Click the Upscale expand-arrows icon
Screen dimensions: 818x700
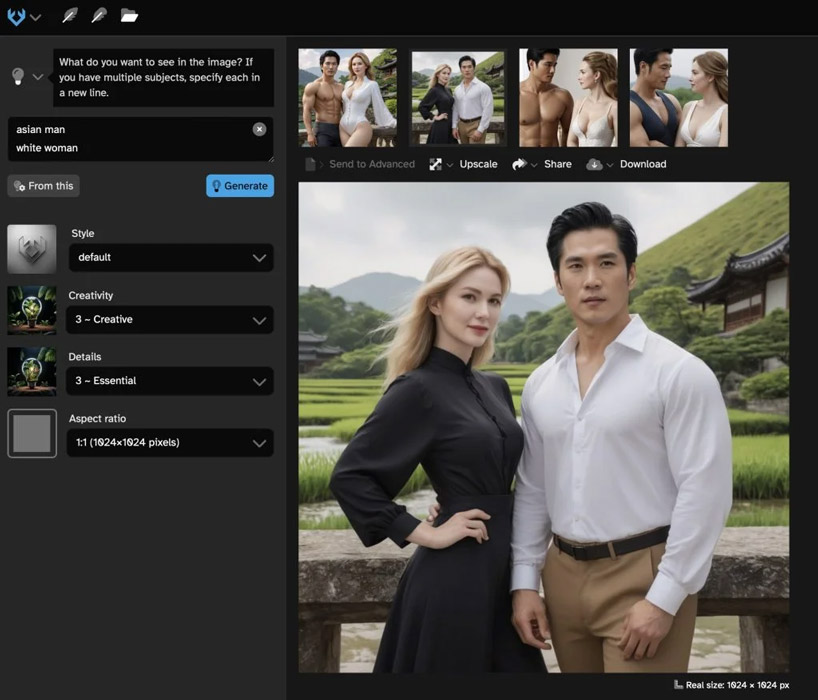coord(436,164)
